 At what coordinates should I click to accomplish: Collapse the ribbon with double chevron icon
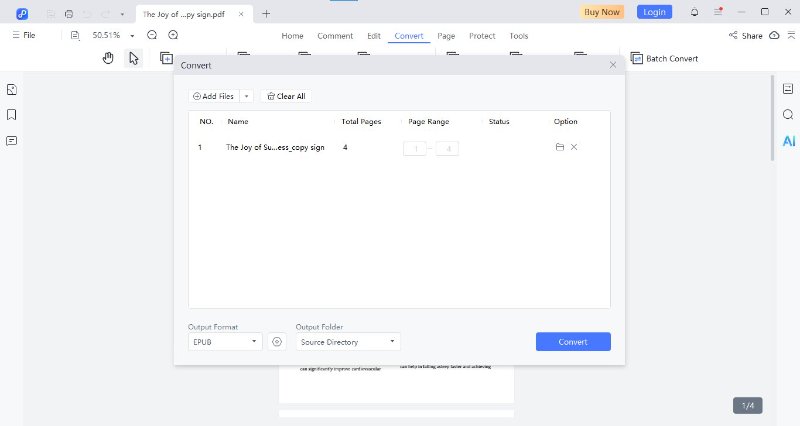pyautogui.click(x=791, y=35)
